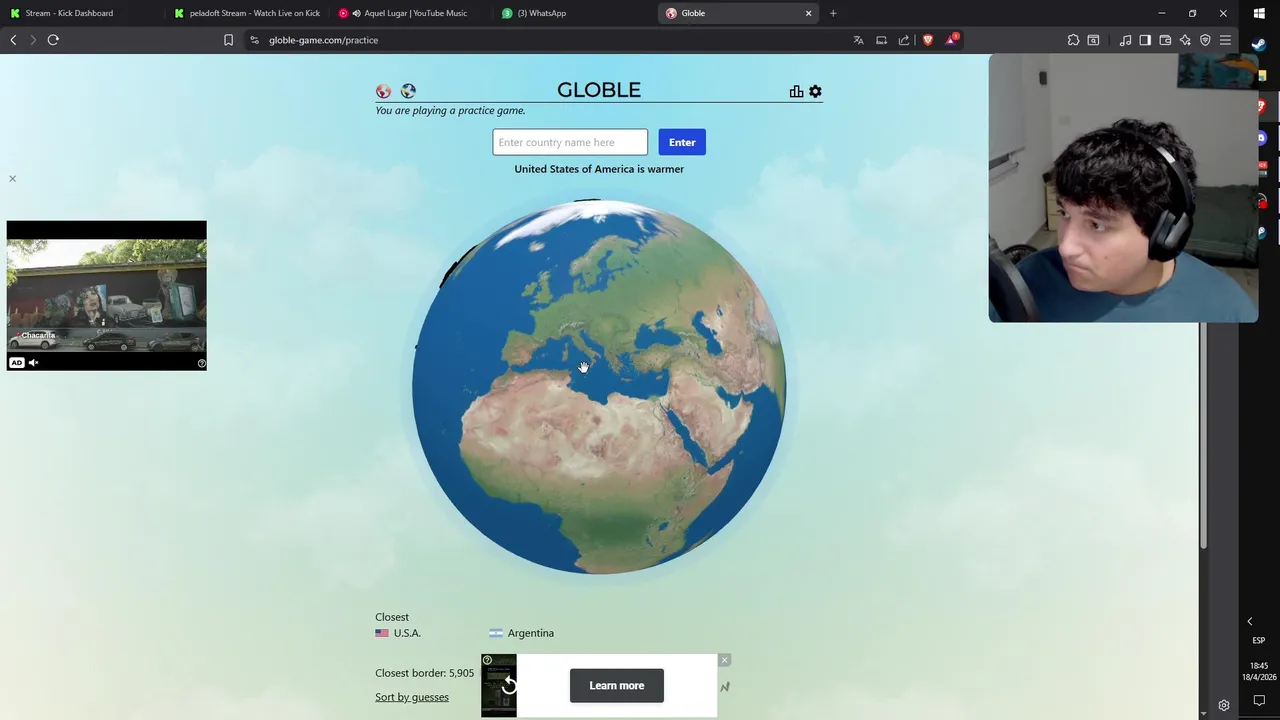Open ESP language switcher in taskbar

point(1259,640)
